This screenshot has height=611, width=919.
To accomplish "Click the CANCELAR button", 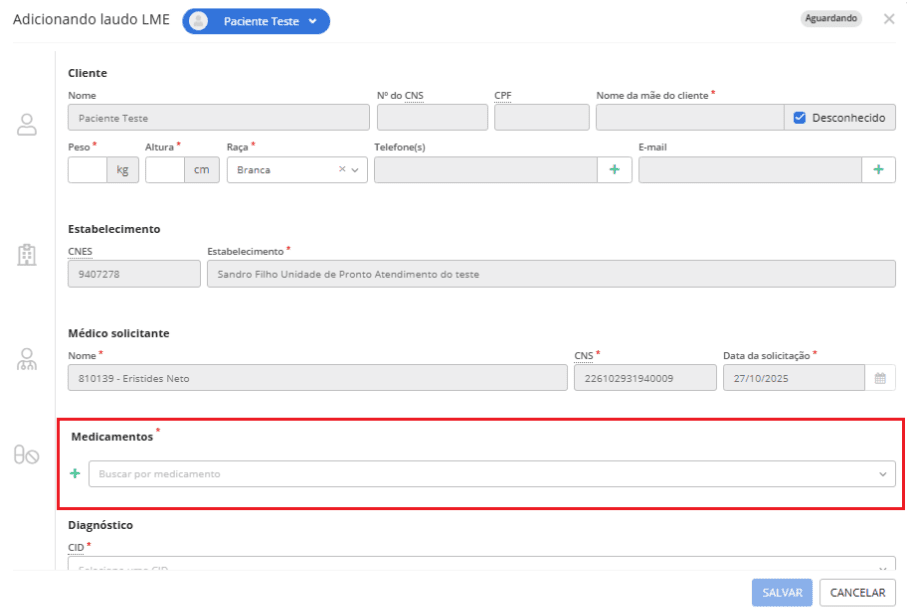I will [x=857, y=592].
